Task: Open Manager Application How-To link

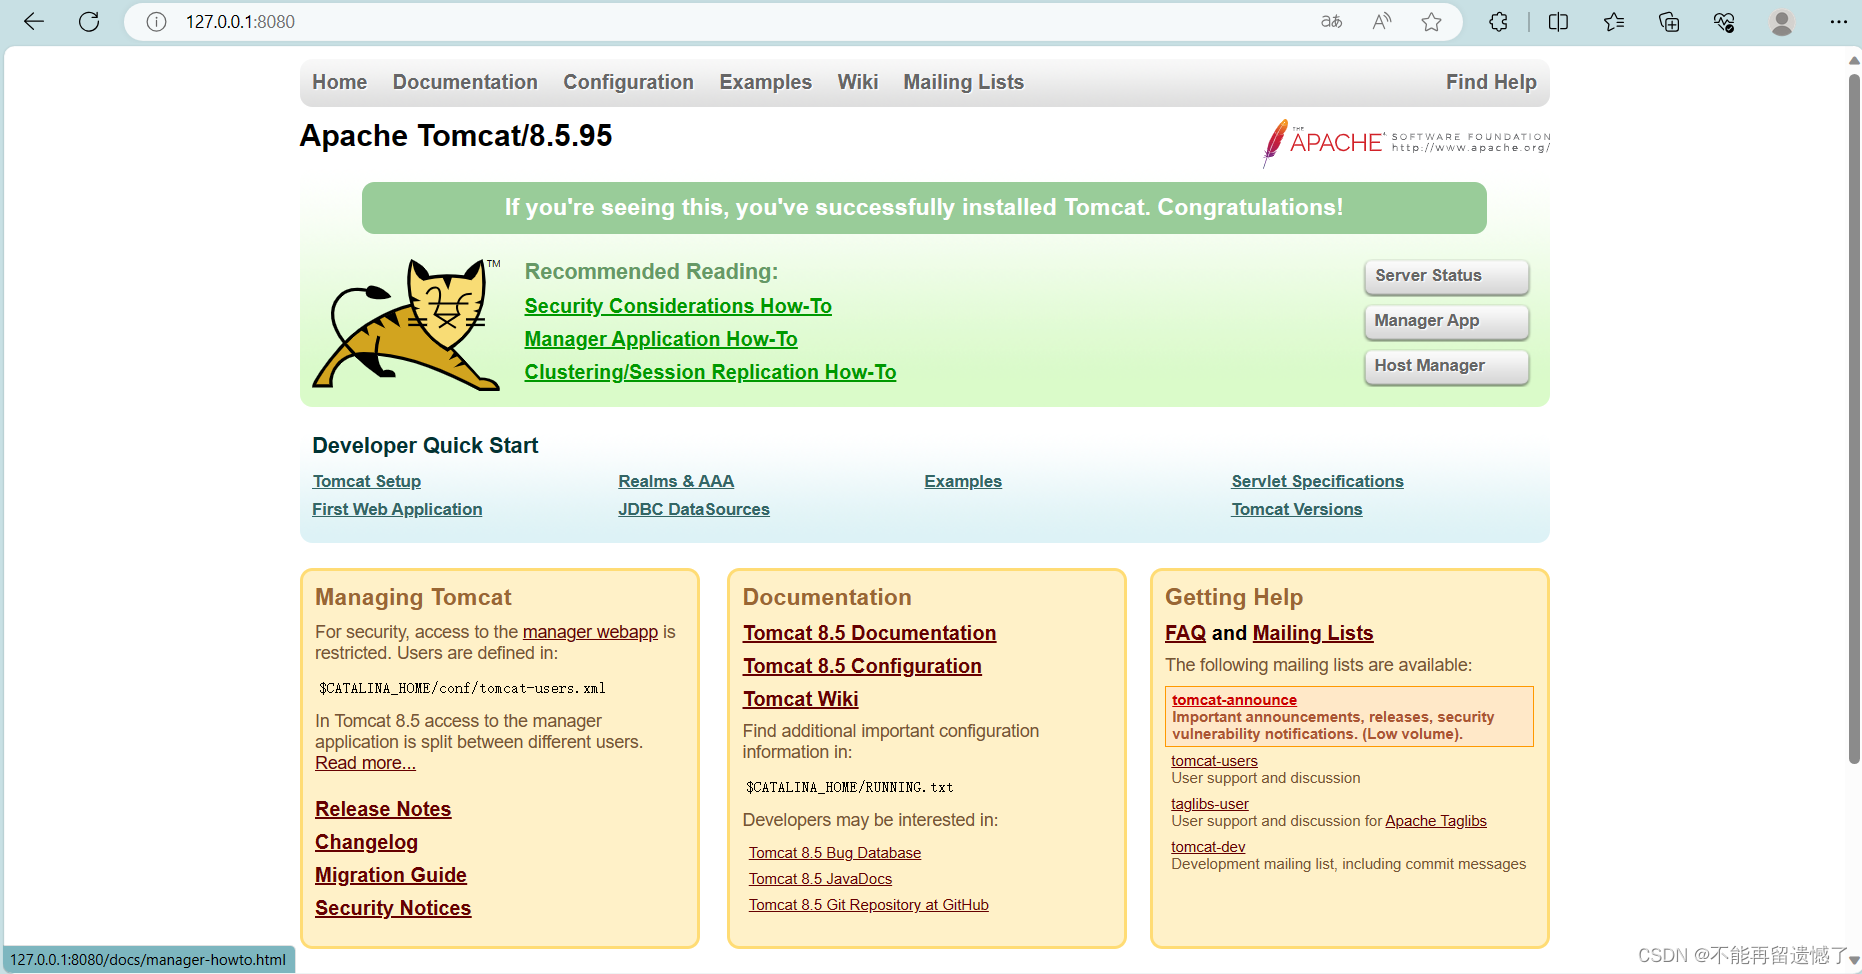Action: 661,339
